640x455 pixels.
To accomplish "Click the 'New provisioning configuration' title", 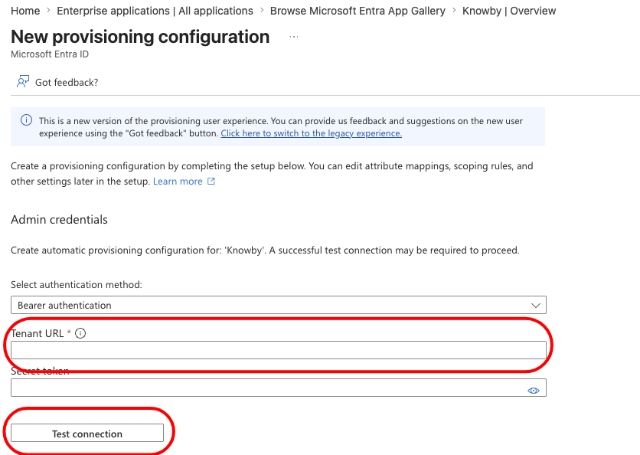I will (x=140, y=37).
